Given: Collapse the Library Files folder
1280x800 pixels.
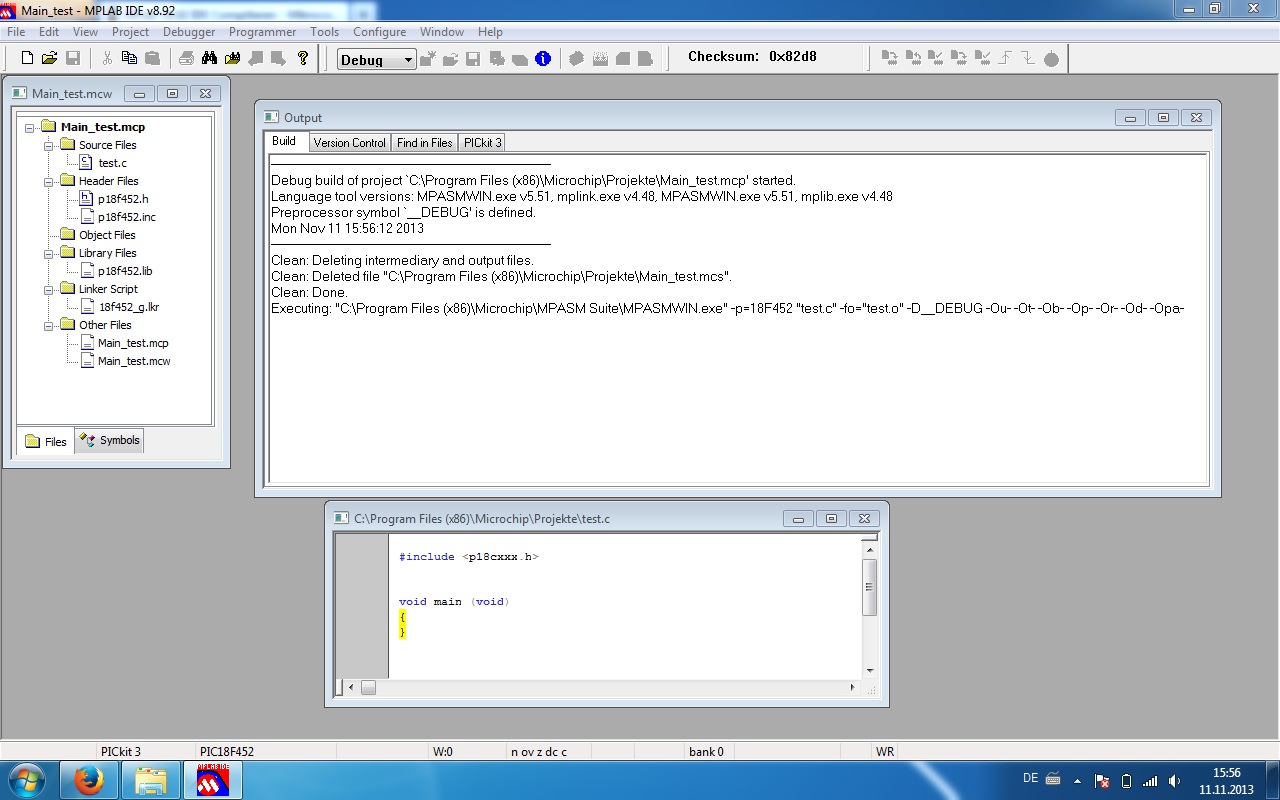Looking at the screenshot, I should coord(48,254).
